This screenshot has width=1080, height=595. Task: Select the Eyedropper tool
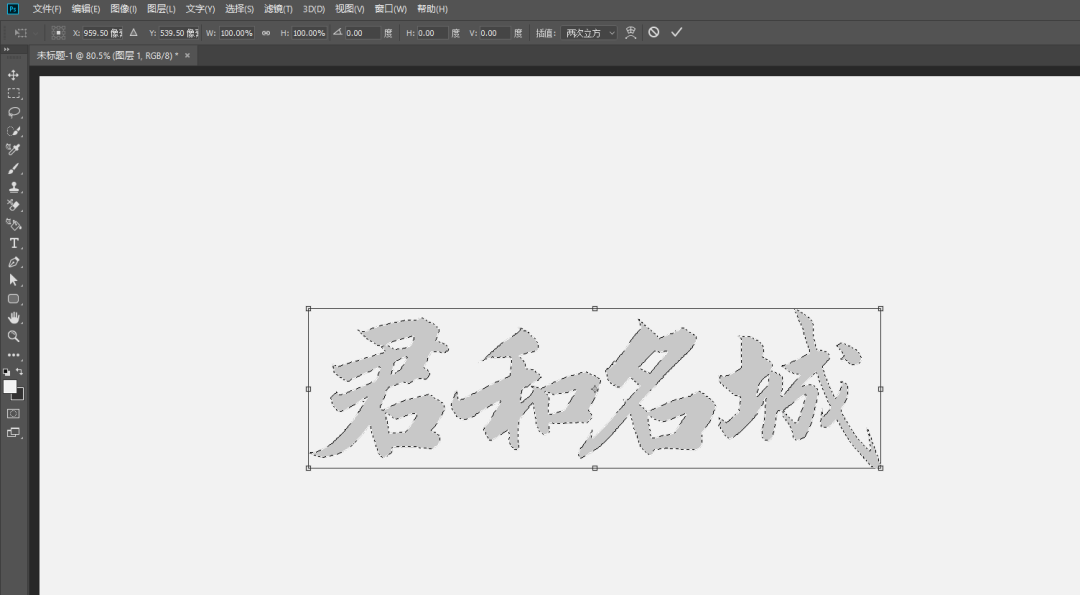(x=13, y=149)
